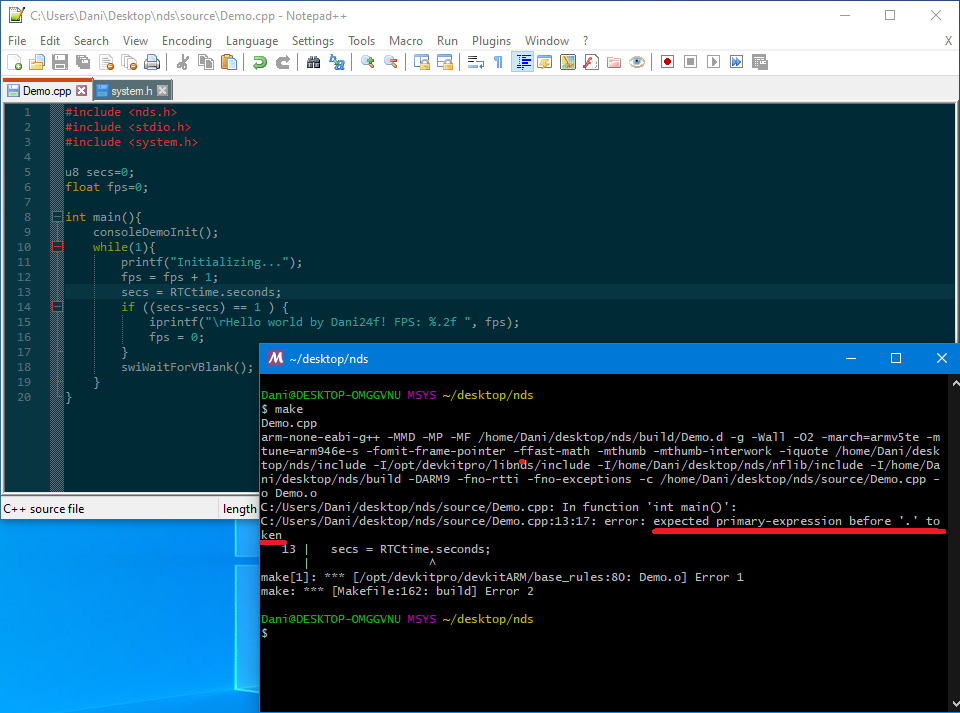Toggle show all characters pilcrow icon
Screen dimensions: 960x713
[498, 62]
